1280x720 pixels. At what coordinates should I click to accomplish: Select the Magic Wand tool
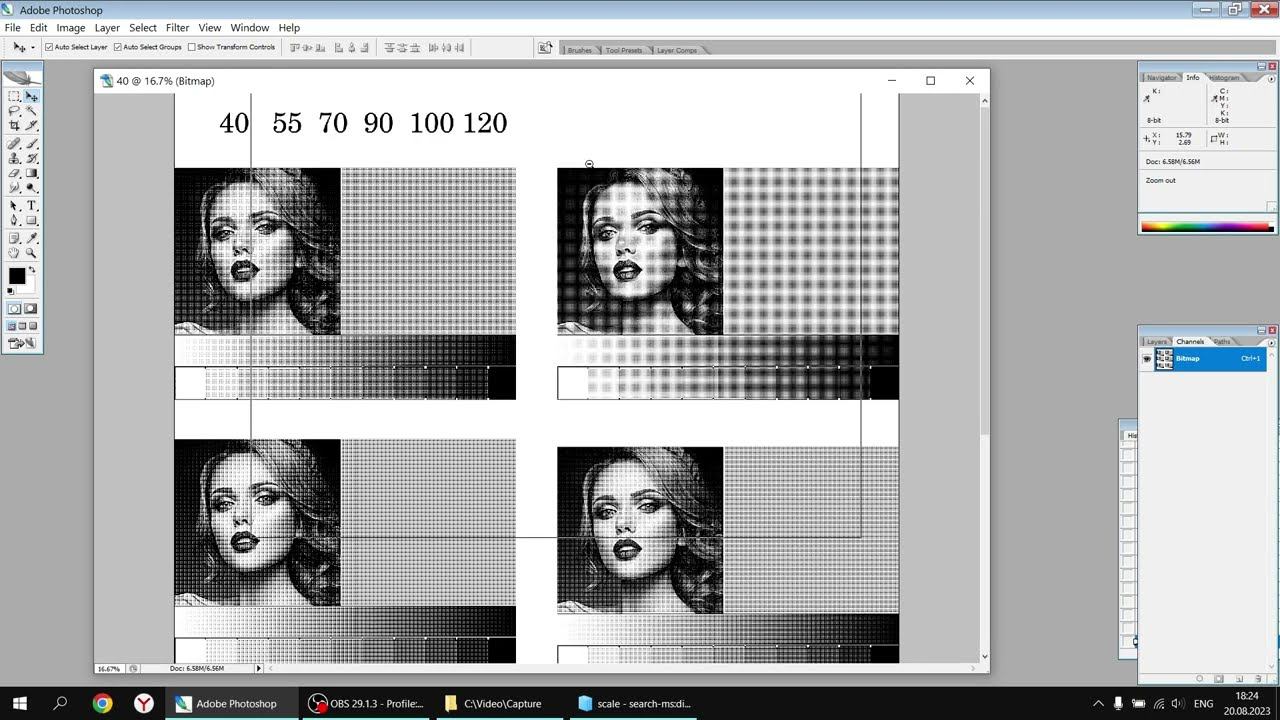[31, 110]
